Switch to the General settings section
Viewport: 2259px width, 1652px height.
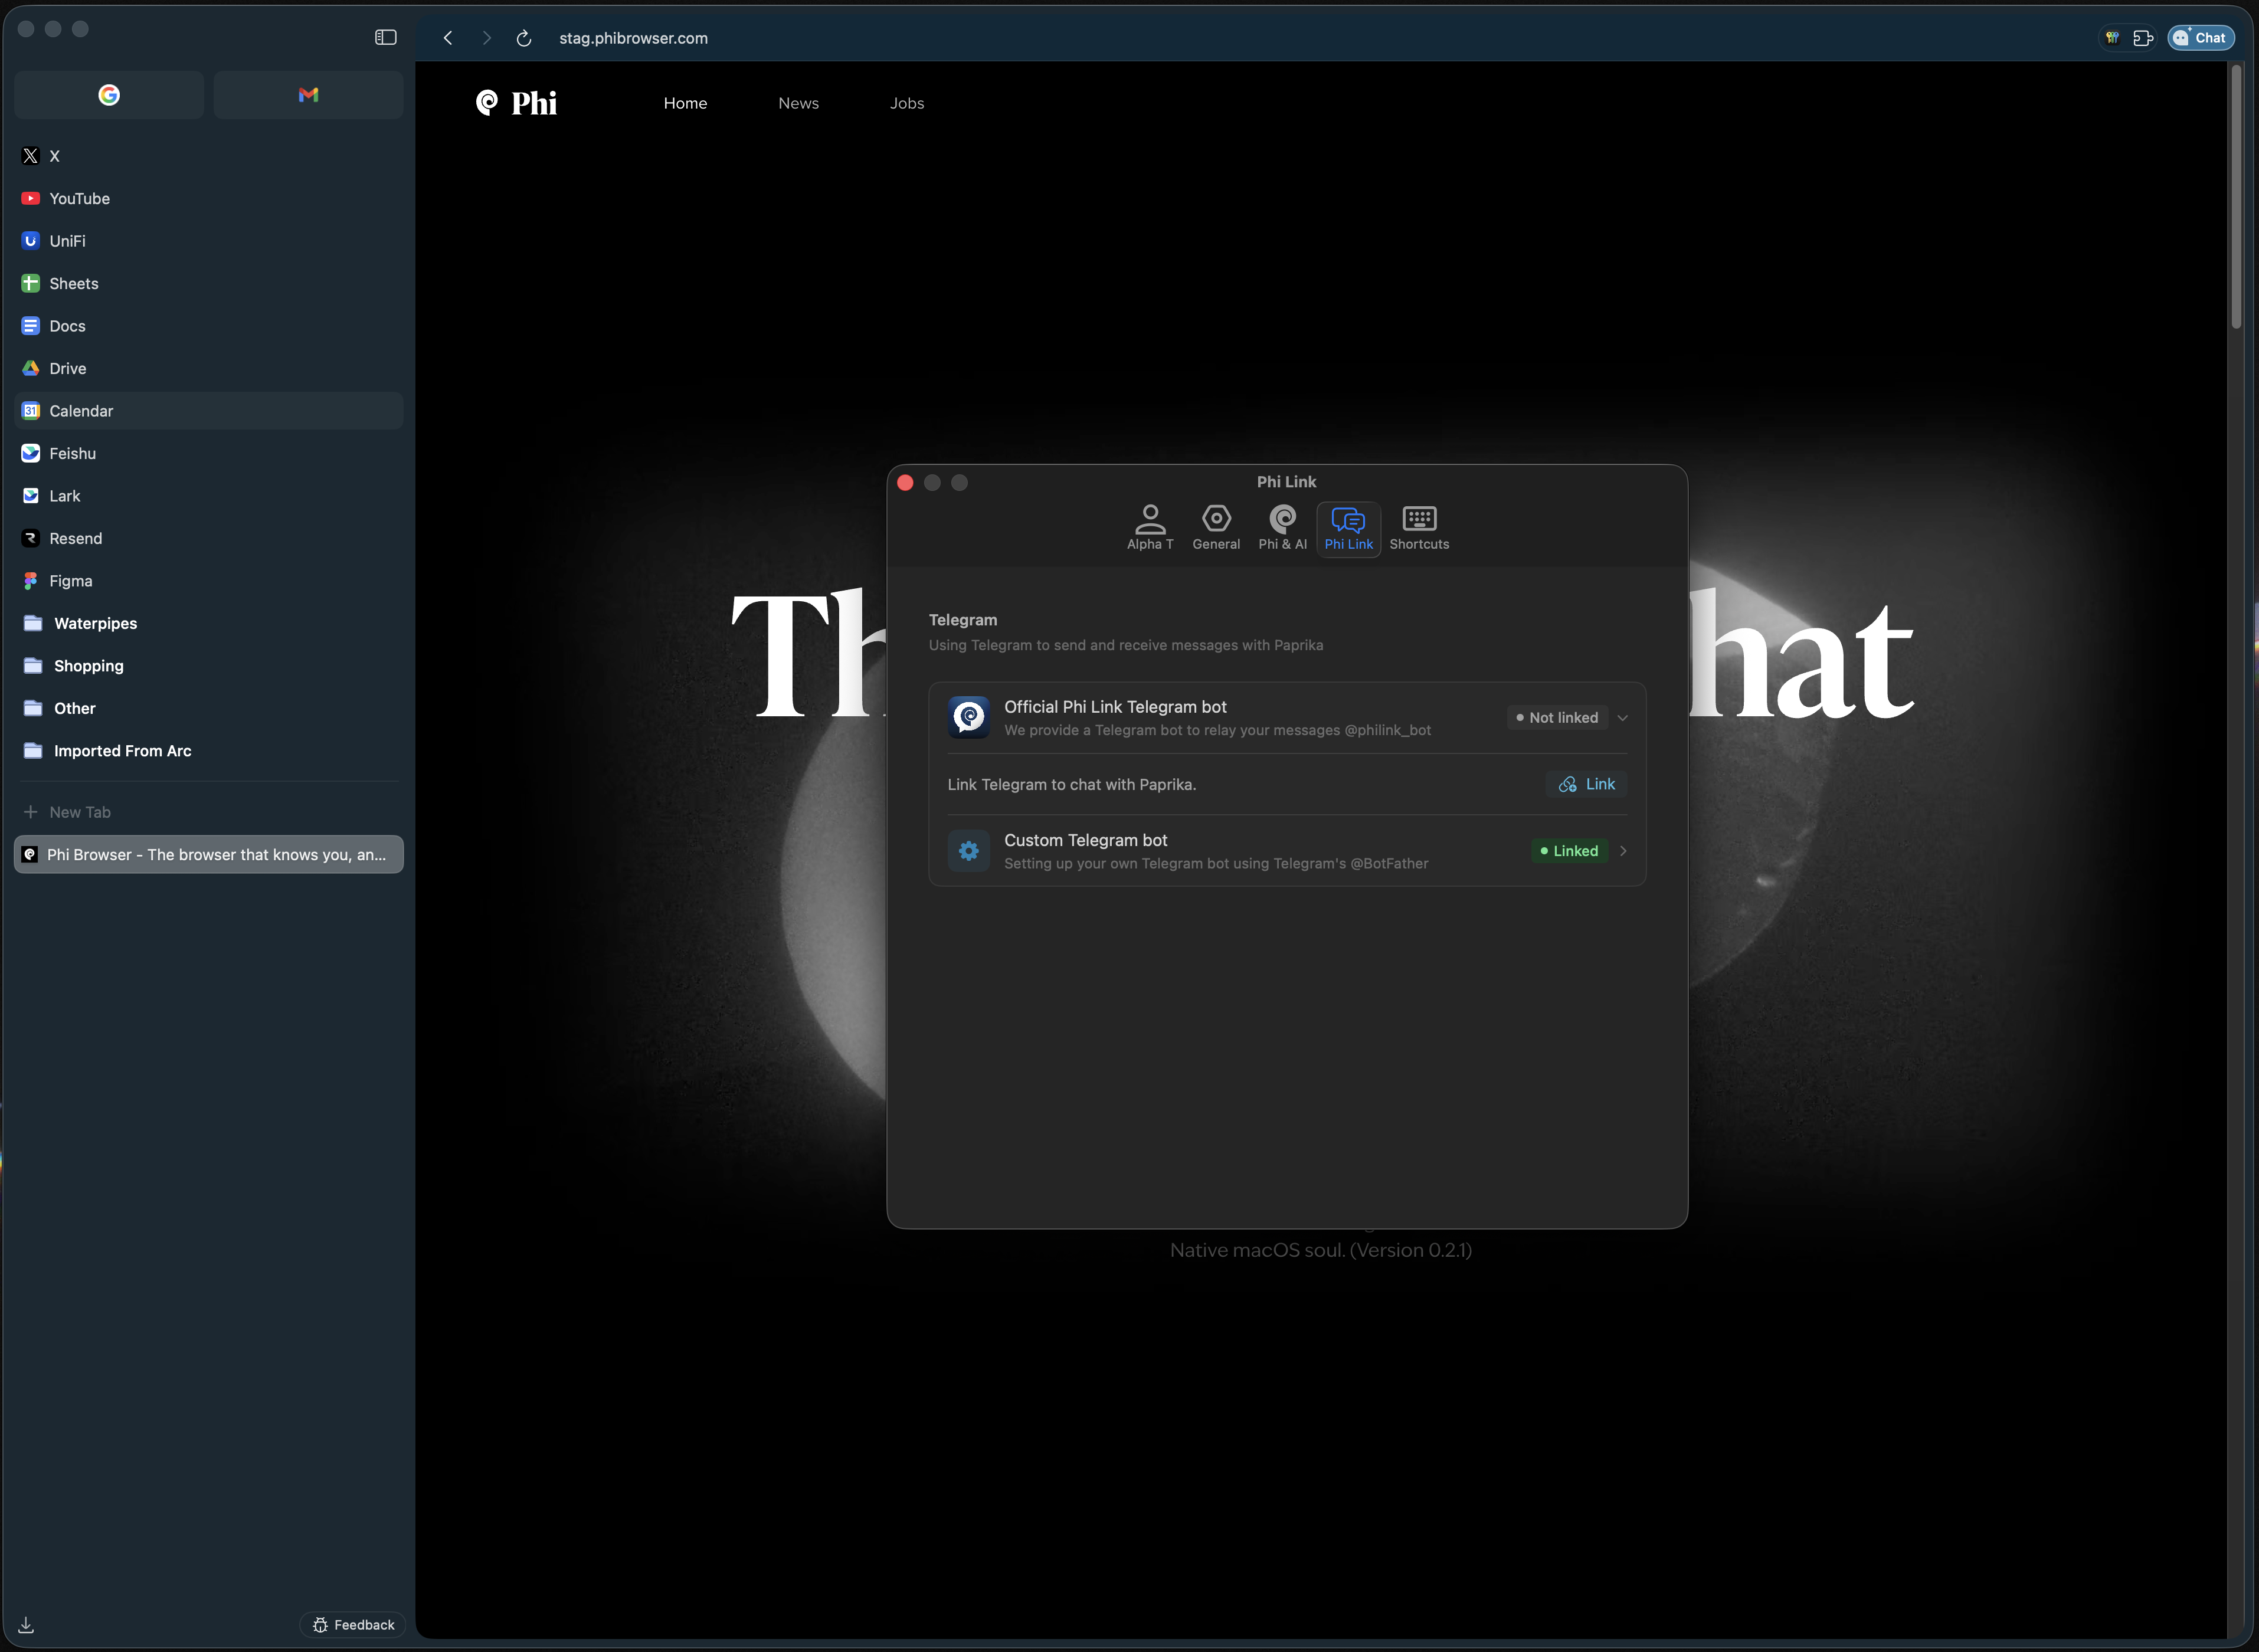tap(1216, 528)
